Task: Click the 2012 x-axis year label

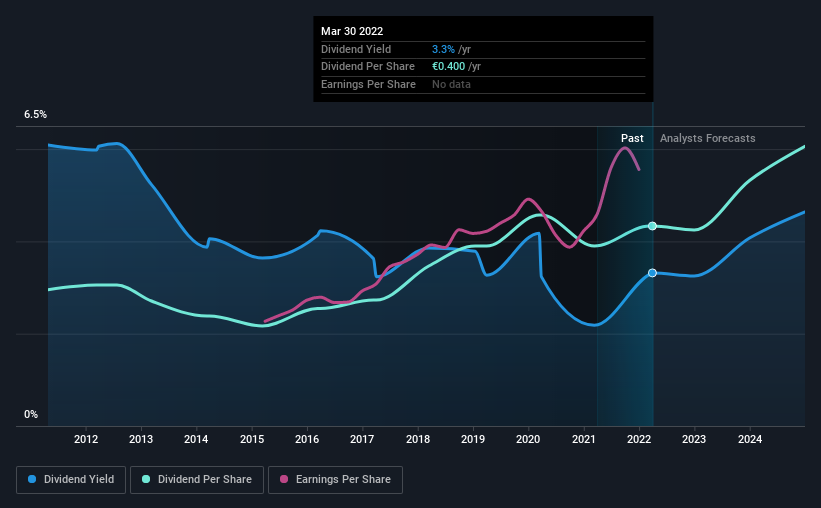Action: click(x=86, y=439)
